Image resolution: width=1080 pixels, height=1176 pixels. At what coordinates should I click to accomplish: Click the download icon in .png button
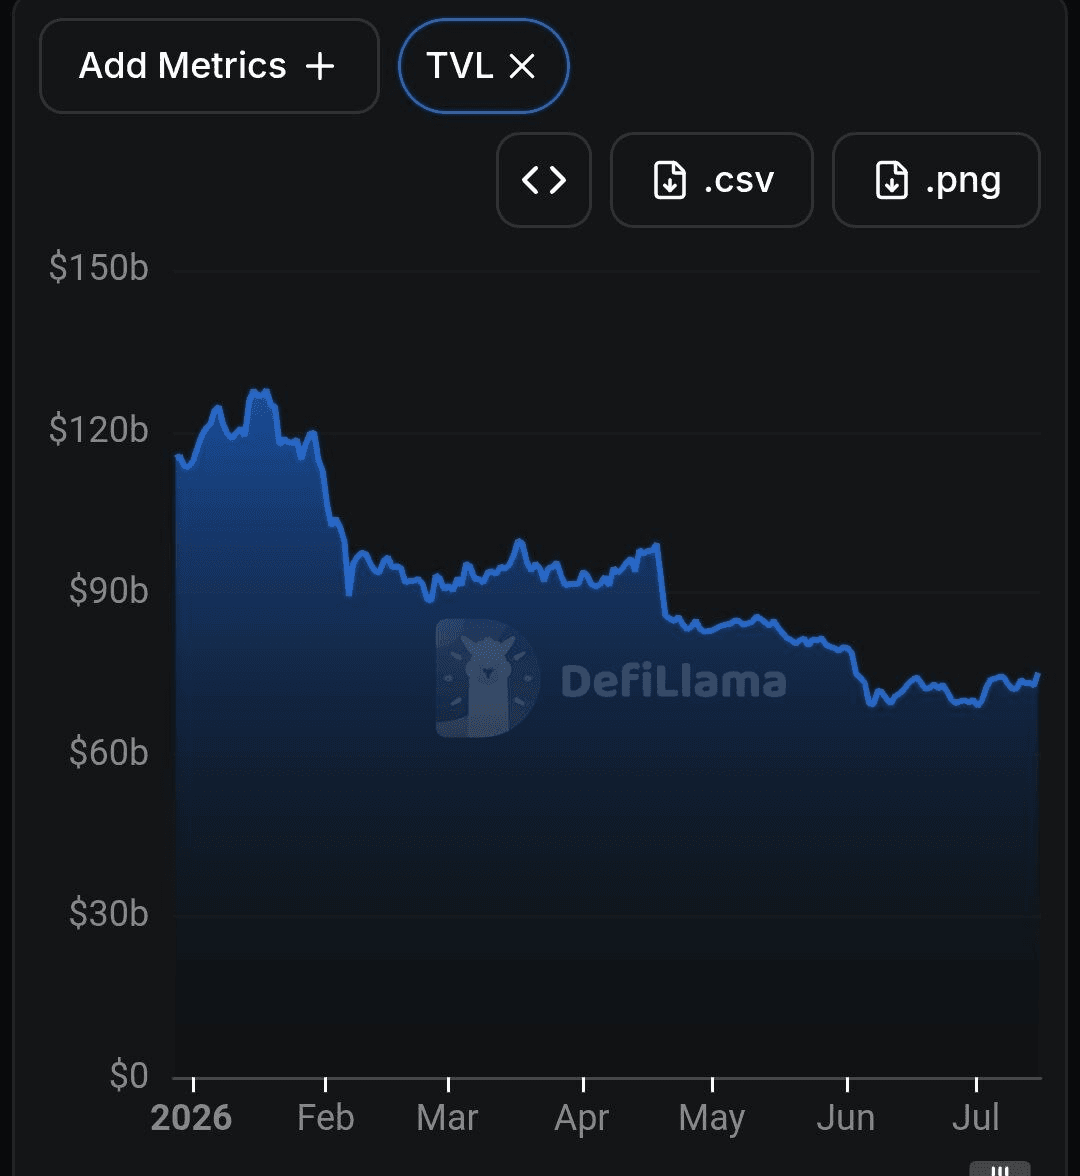click(892, 180)
